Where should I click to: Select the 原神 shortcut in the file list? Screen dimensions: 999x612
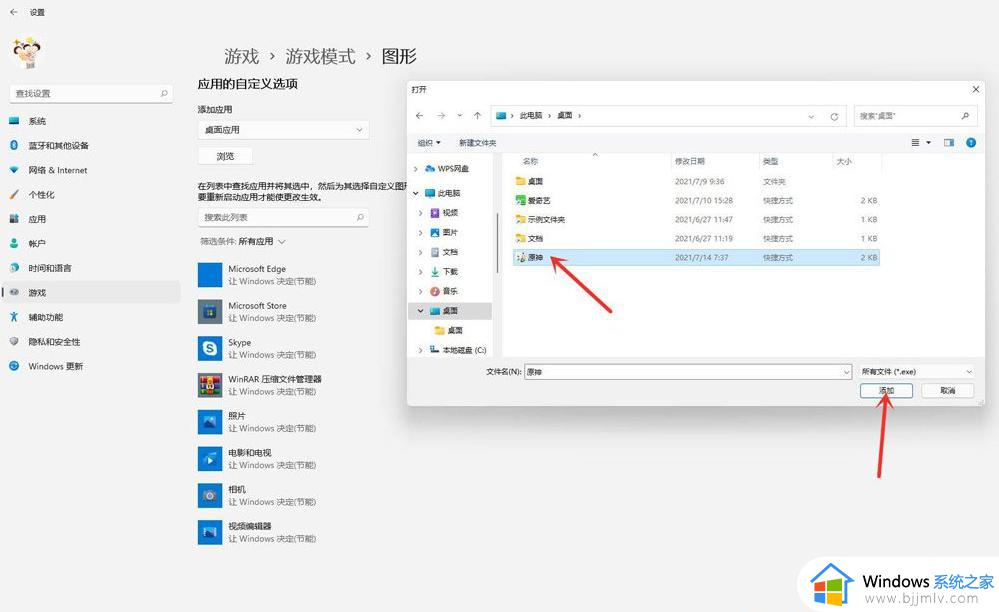(x=696, y=257)
